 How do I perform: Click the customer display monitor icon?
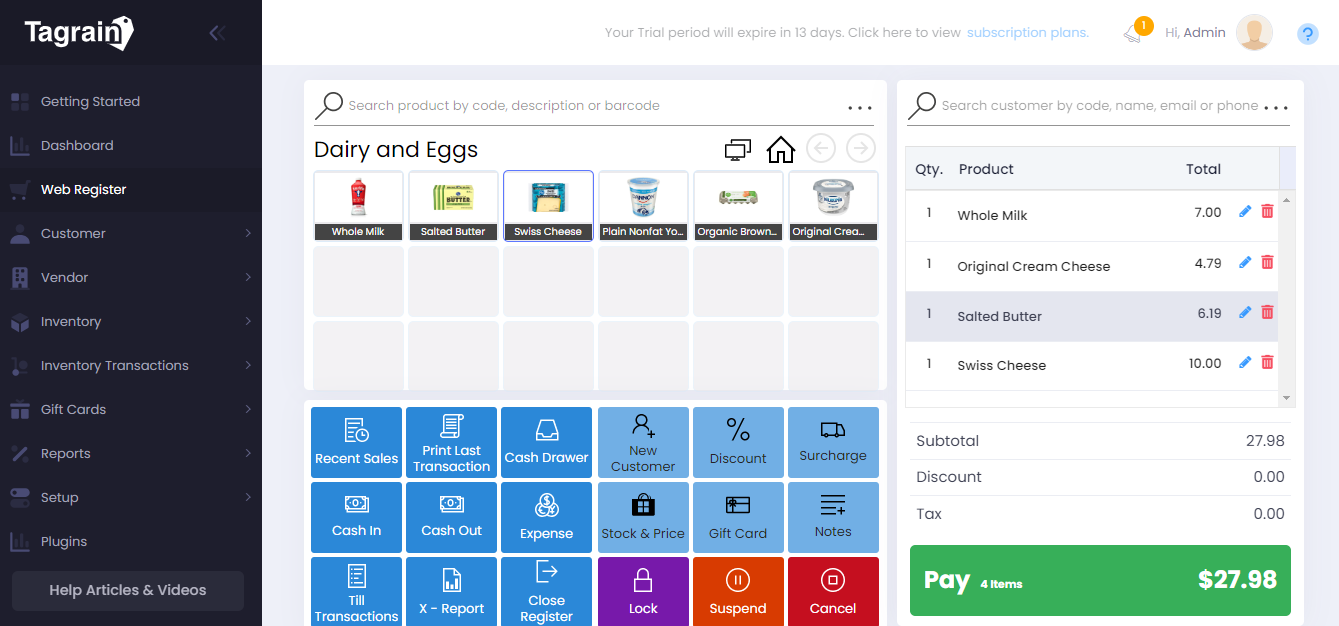pyautogui.click(x=738, y=149)
